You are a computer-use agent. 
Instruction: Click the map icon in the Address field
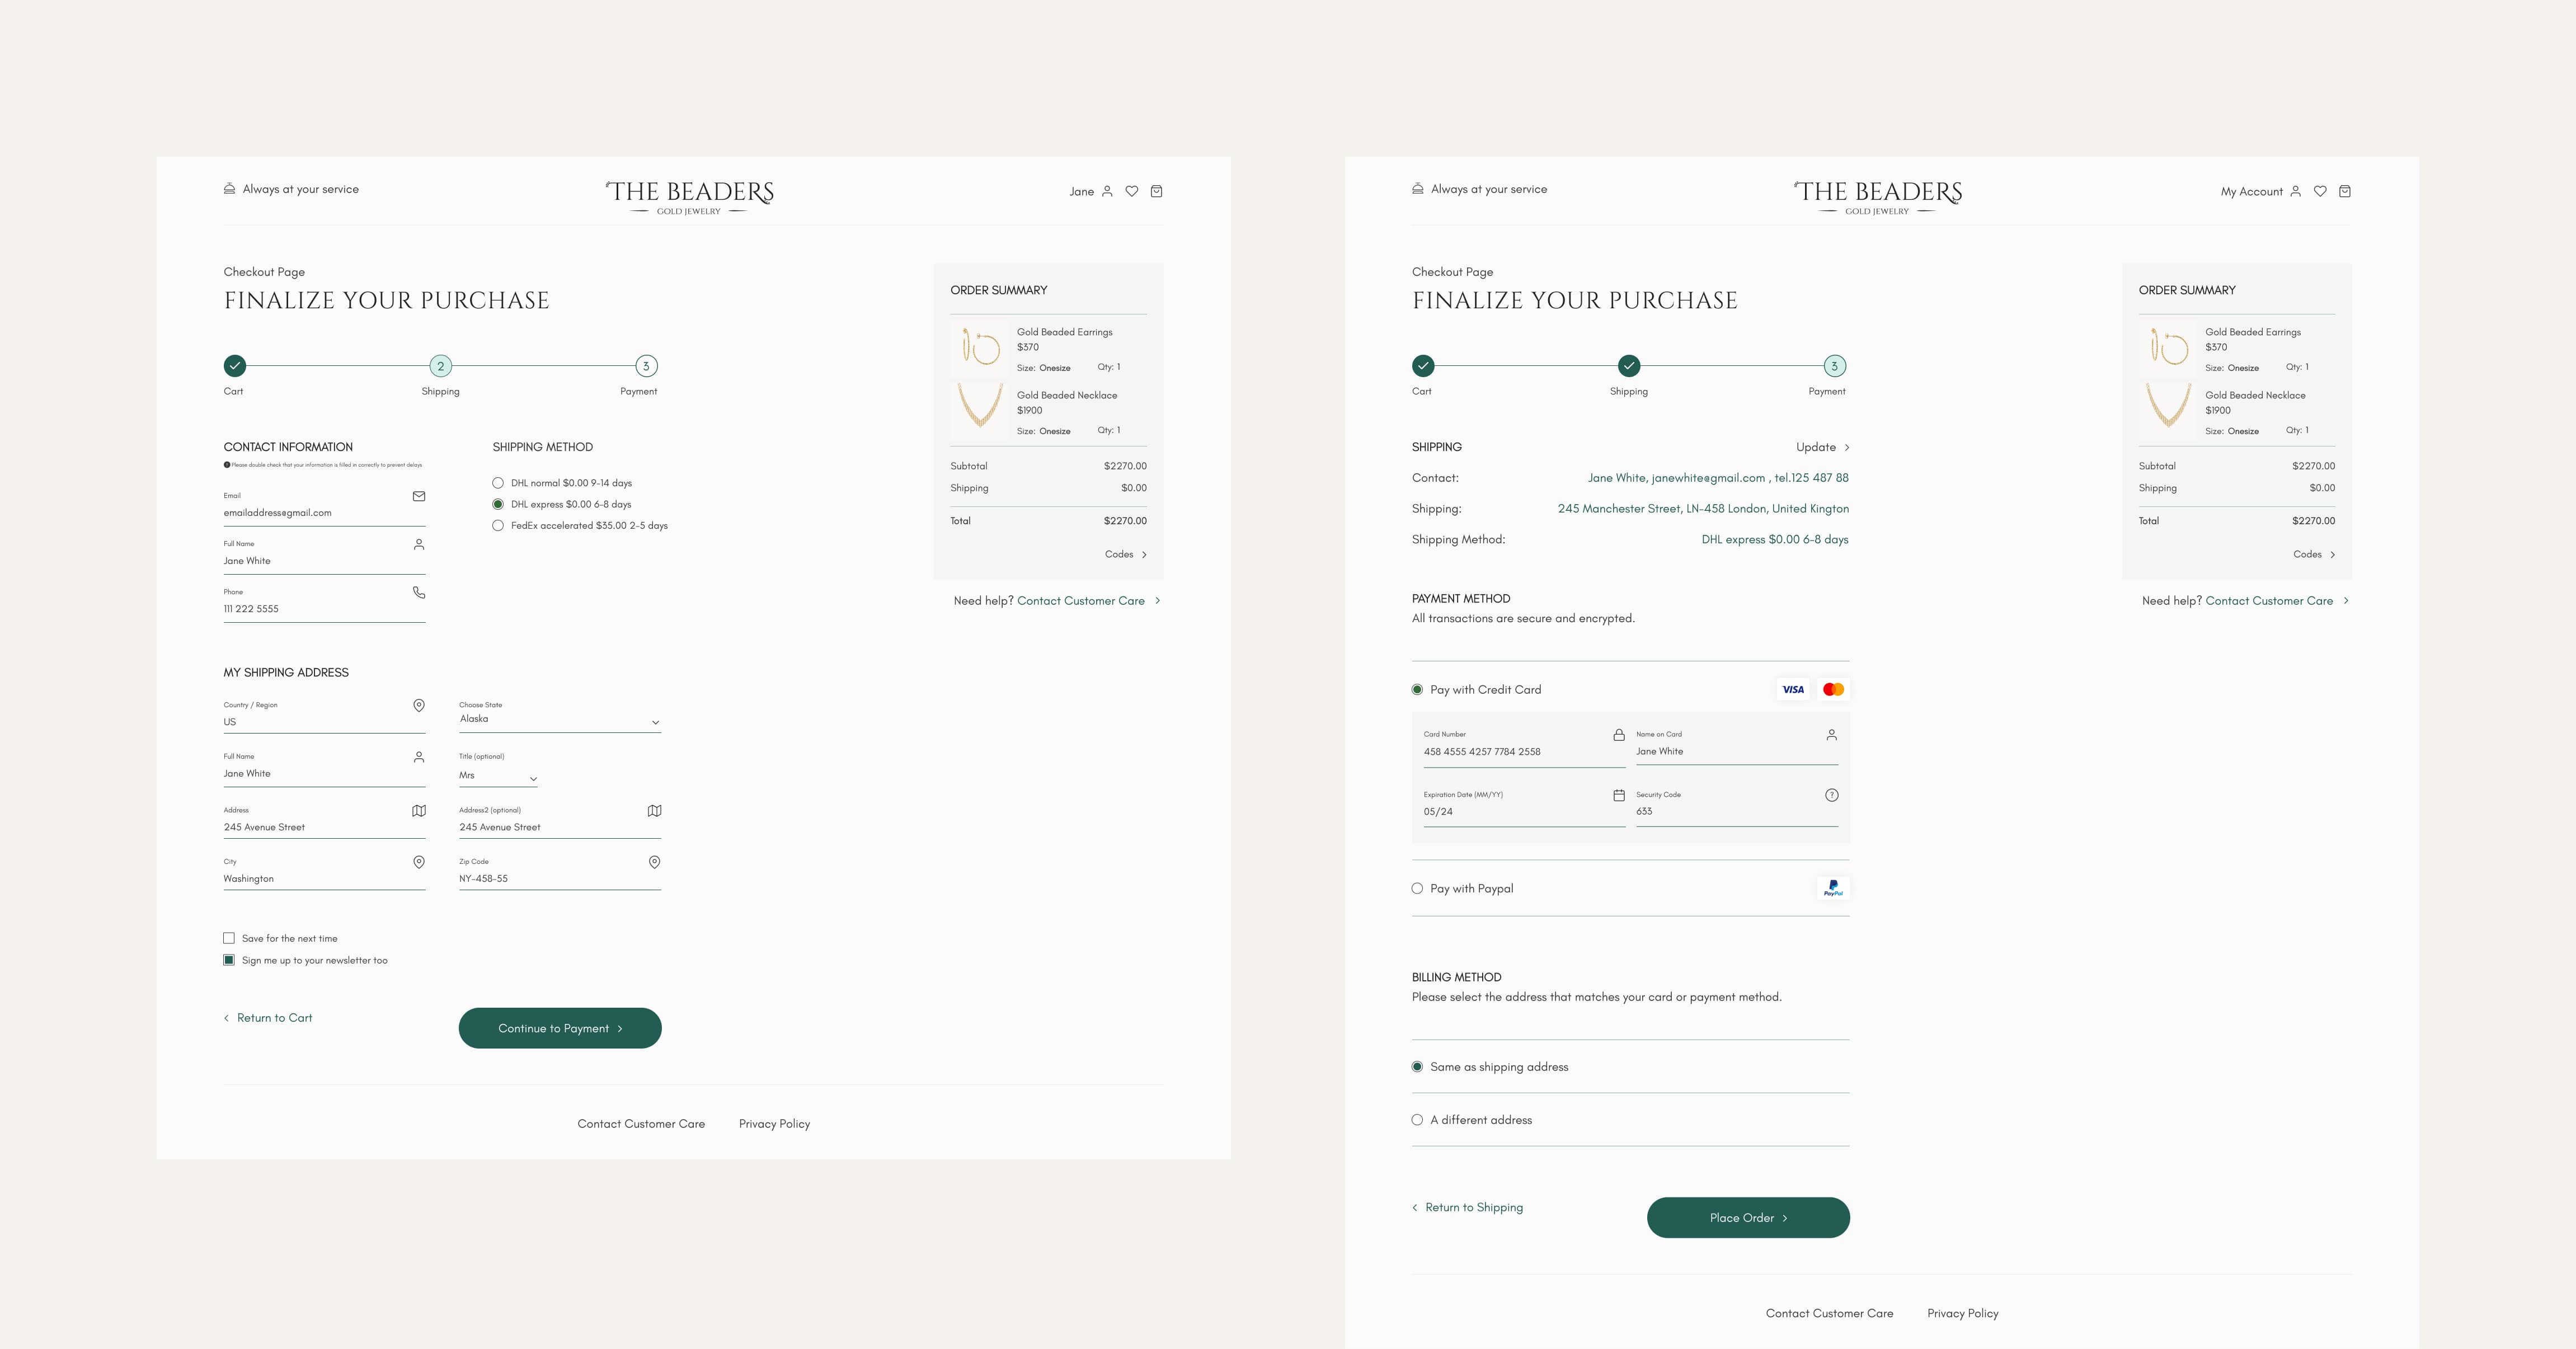click(419, 810)
